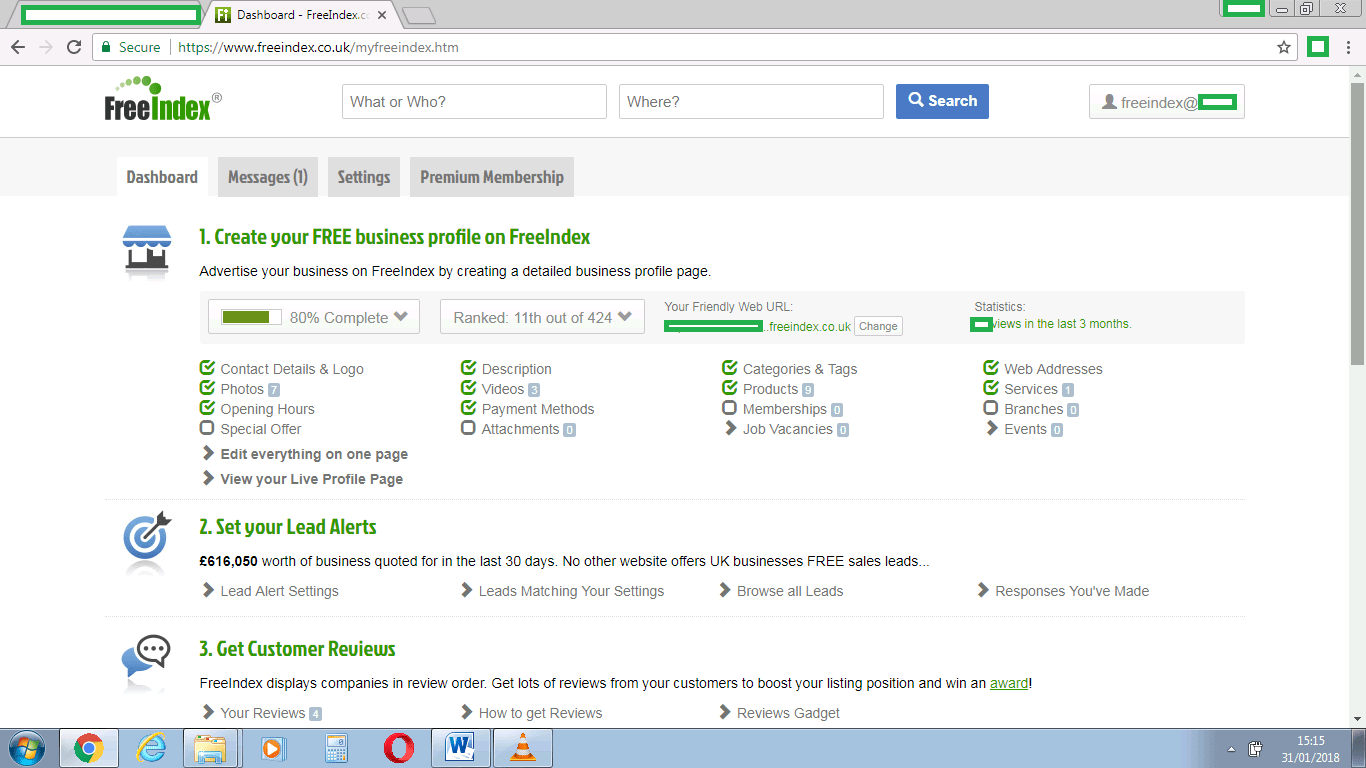Viewport: 1366px width, 768px height.
Task: Switch to the Messages tab
Action: tap(267, 176)
